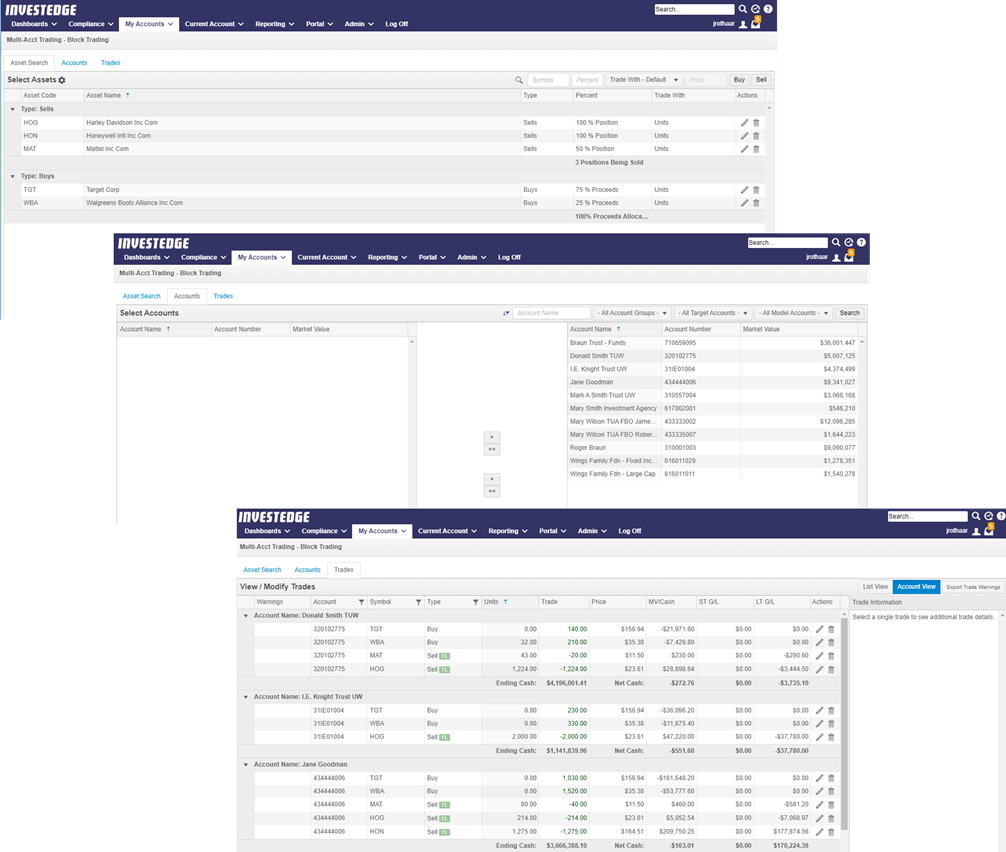The height and width of the screenshot is (852, 1006).
Task: Collapse the Type: Sells group
Action: point(12,110)
